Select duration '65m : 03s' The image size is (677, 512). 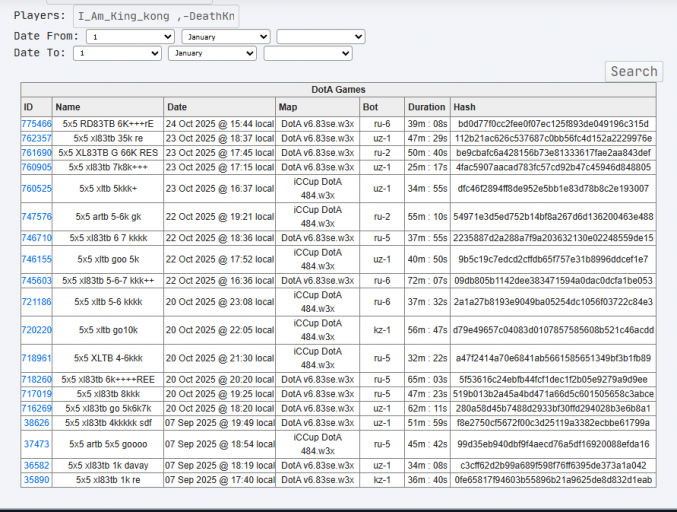(x=427, y=379)
